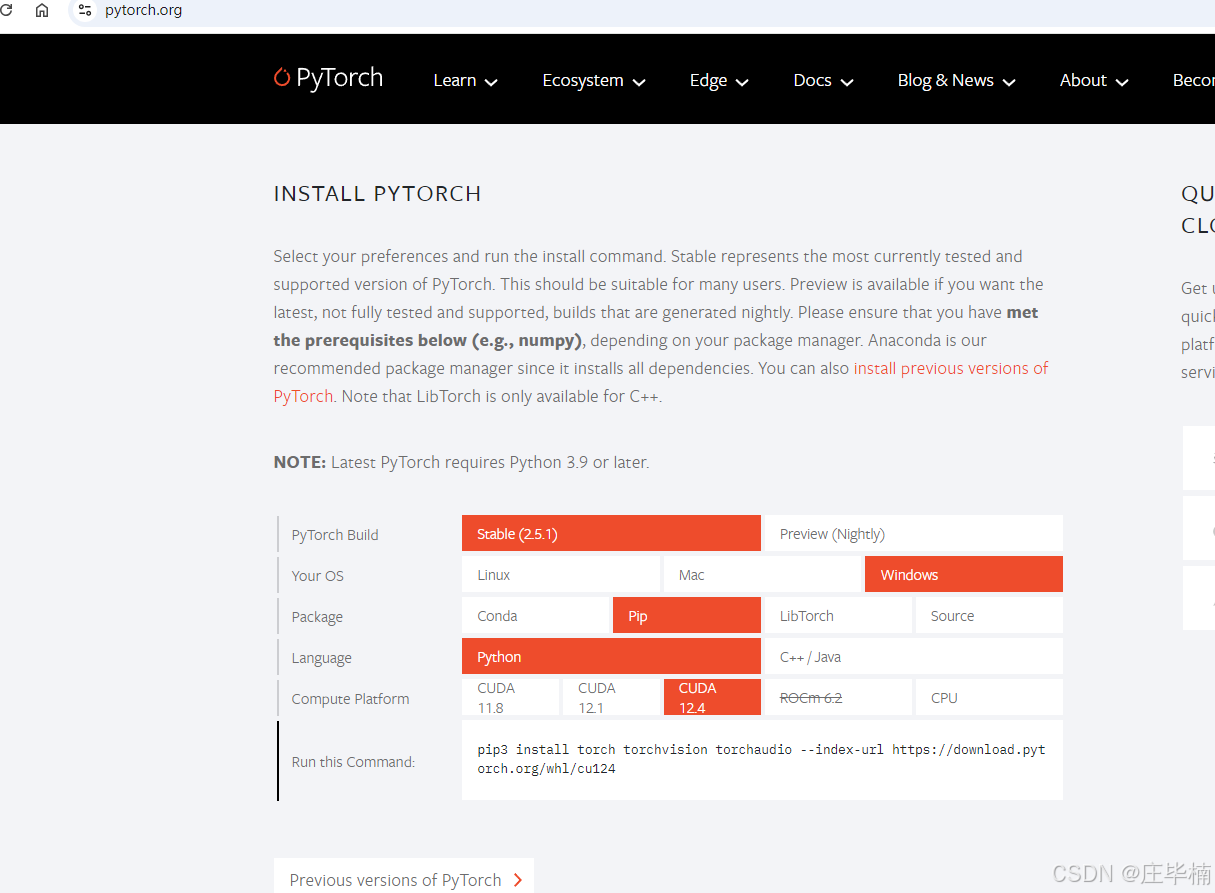Screen dimensions: 1215x893
Task: Expand the Ecosystem menu
Action: click(594, 81)
